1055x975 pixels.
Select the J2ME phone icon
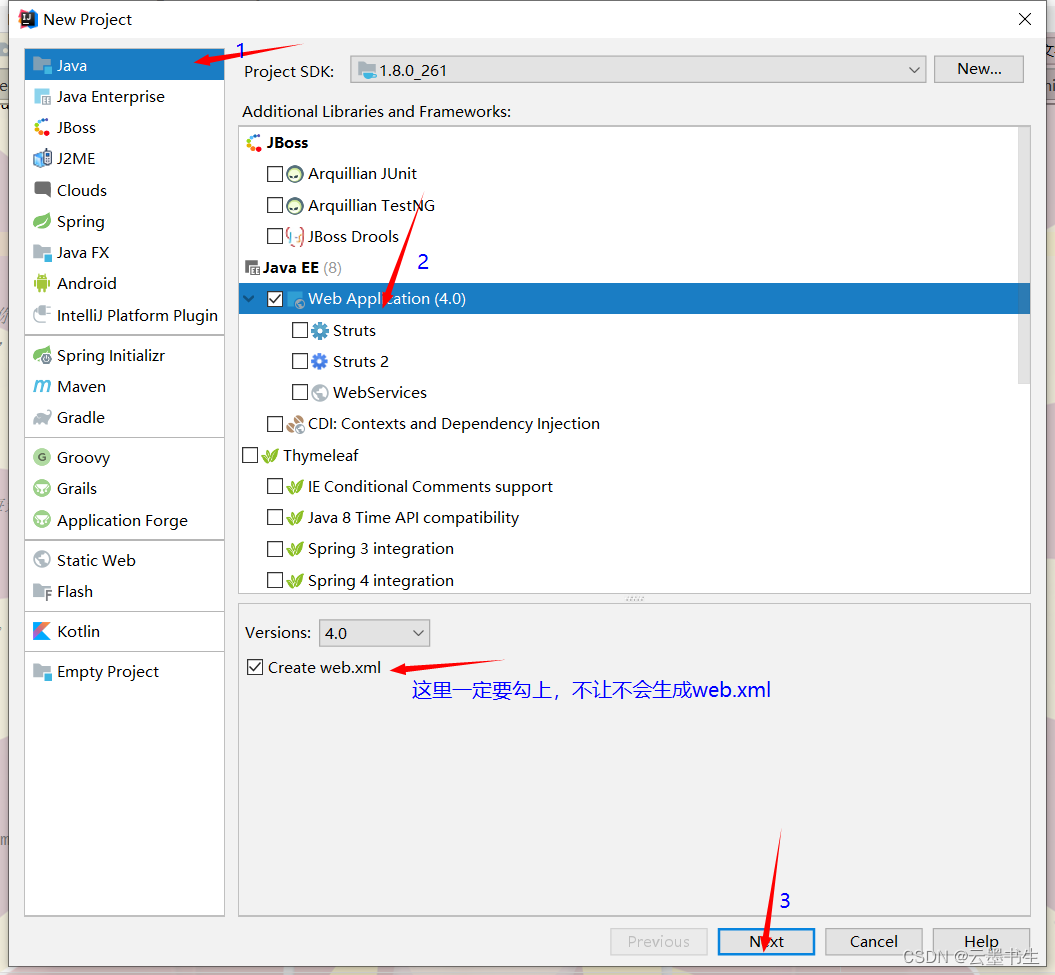pos(42,159)
